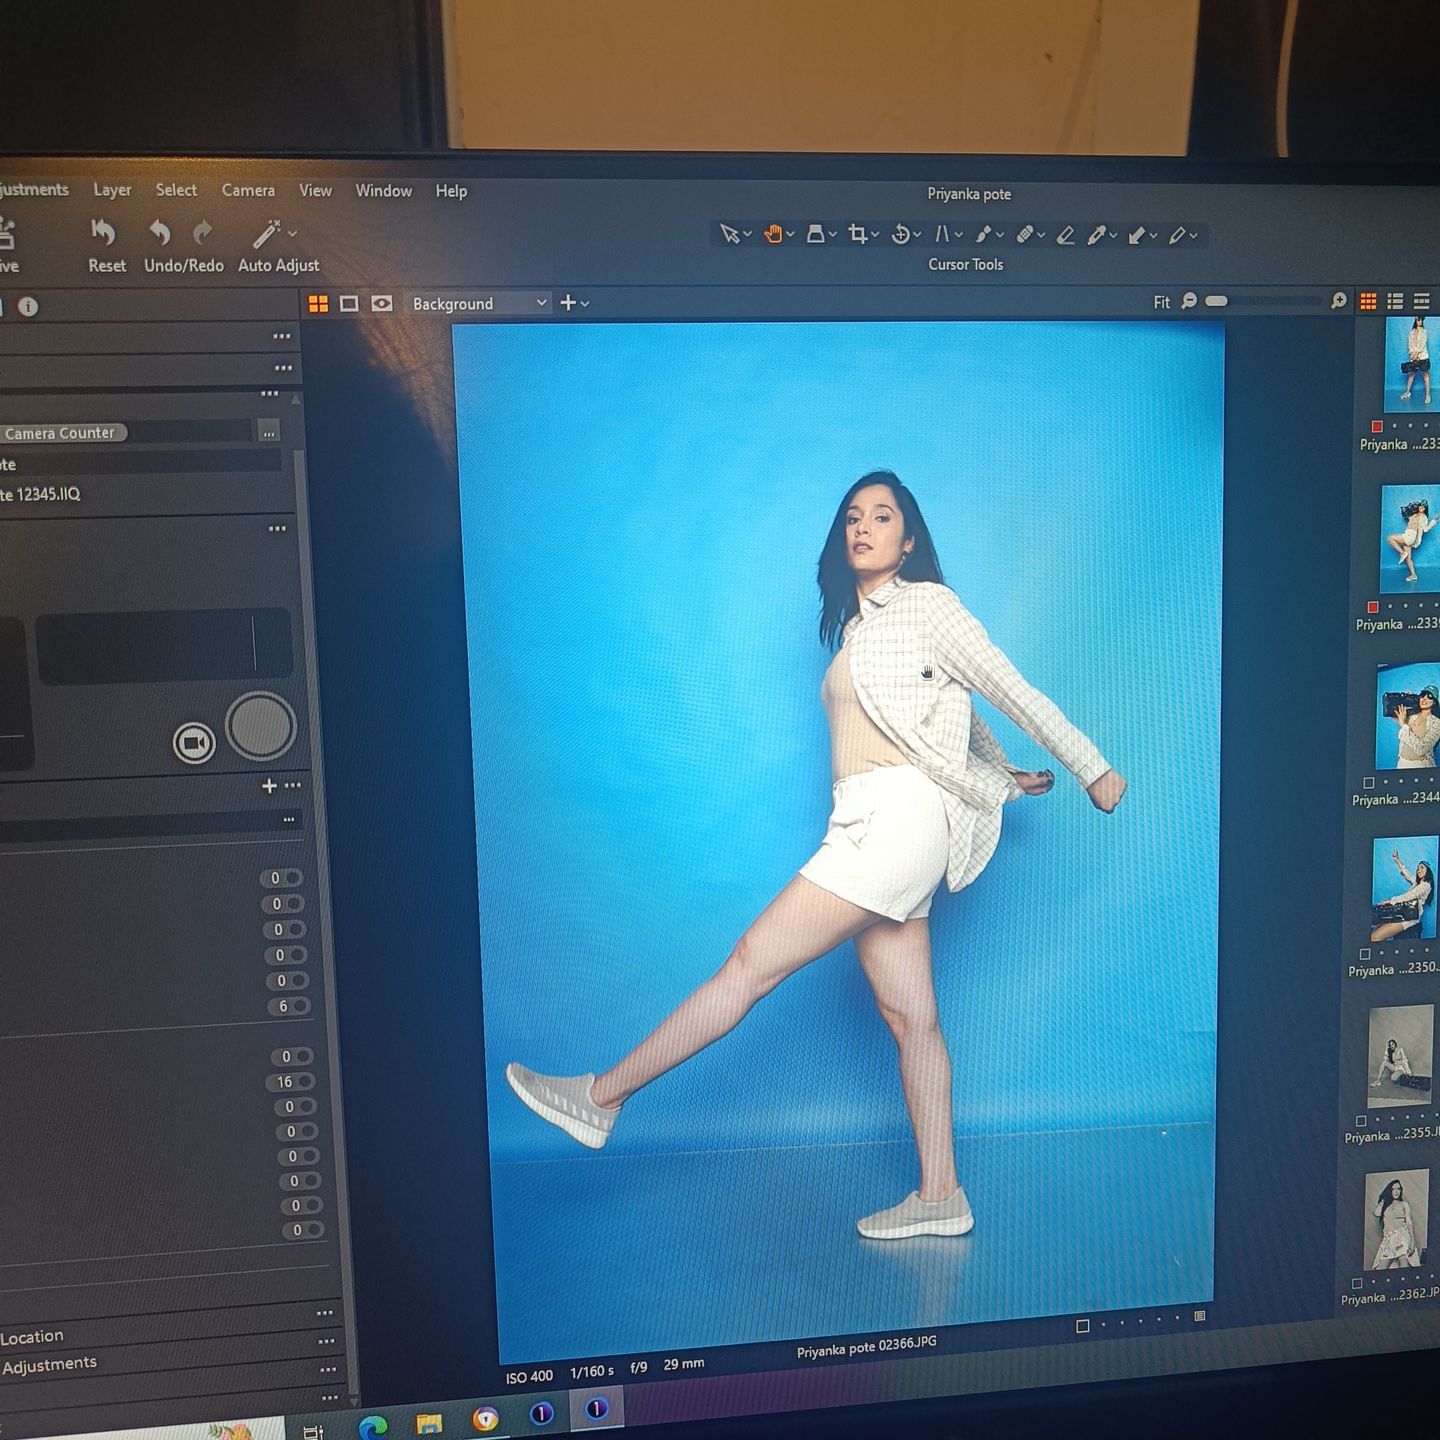The image size is (1440, 1440).
Task: Click the viewer zoom slider handle
Action: point(1216,301)
